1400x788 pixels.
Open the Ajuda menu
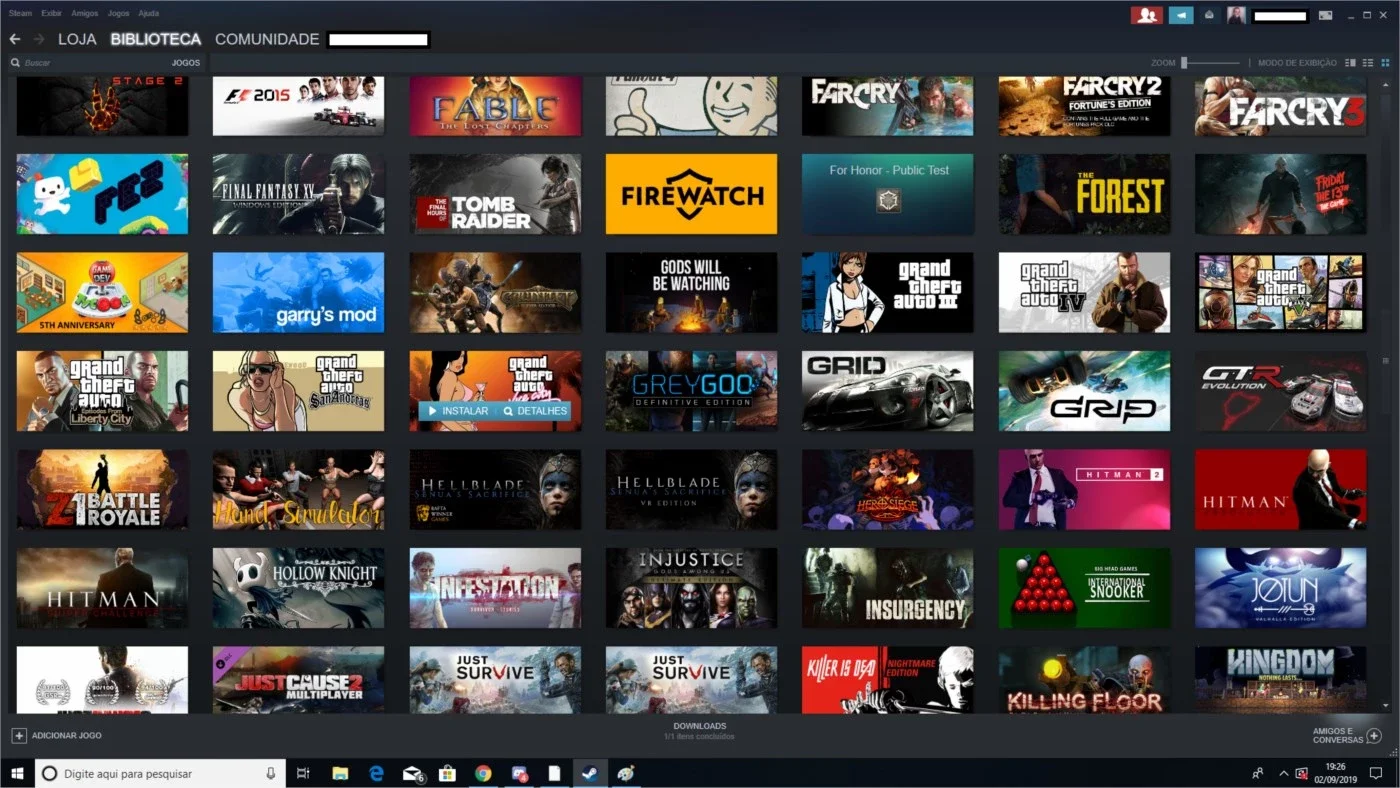(x=148, y=14)
